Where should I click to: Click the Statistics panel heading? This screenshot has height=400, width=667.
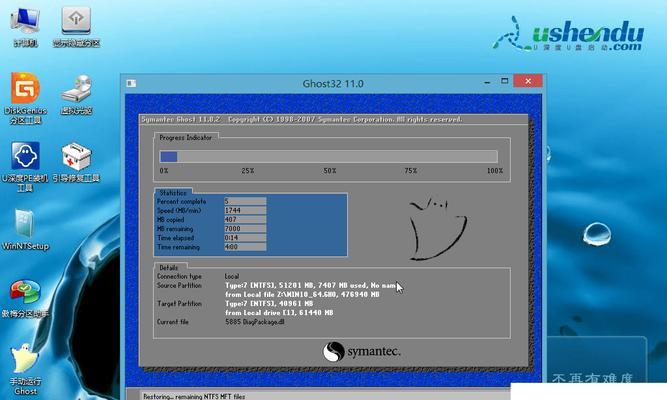click(x=173, y=193)
